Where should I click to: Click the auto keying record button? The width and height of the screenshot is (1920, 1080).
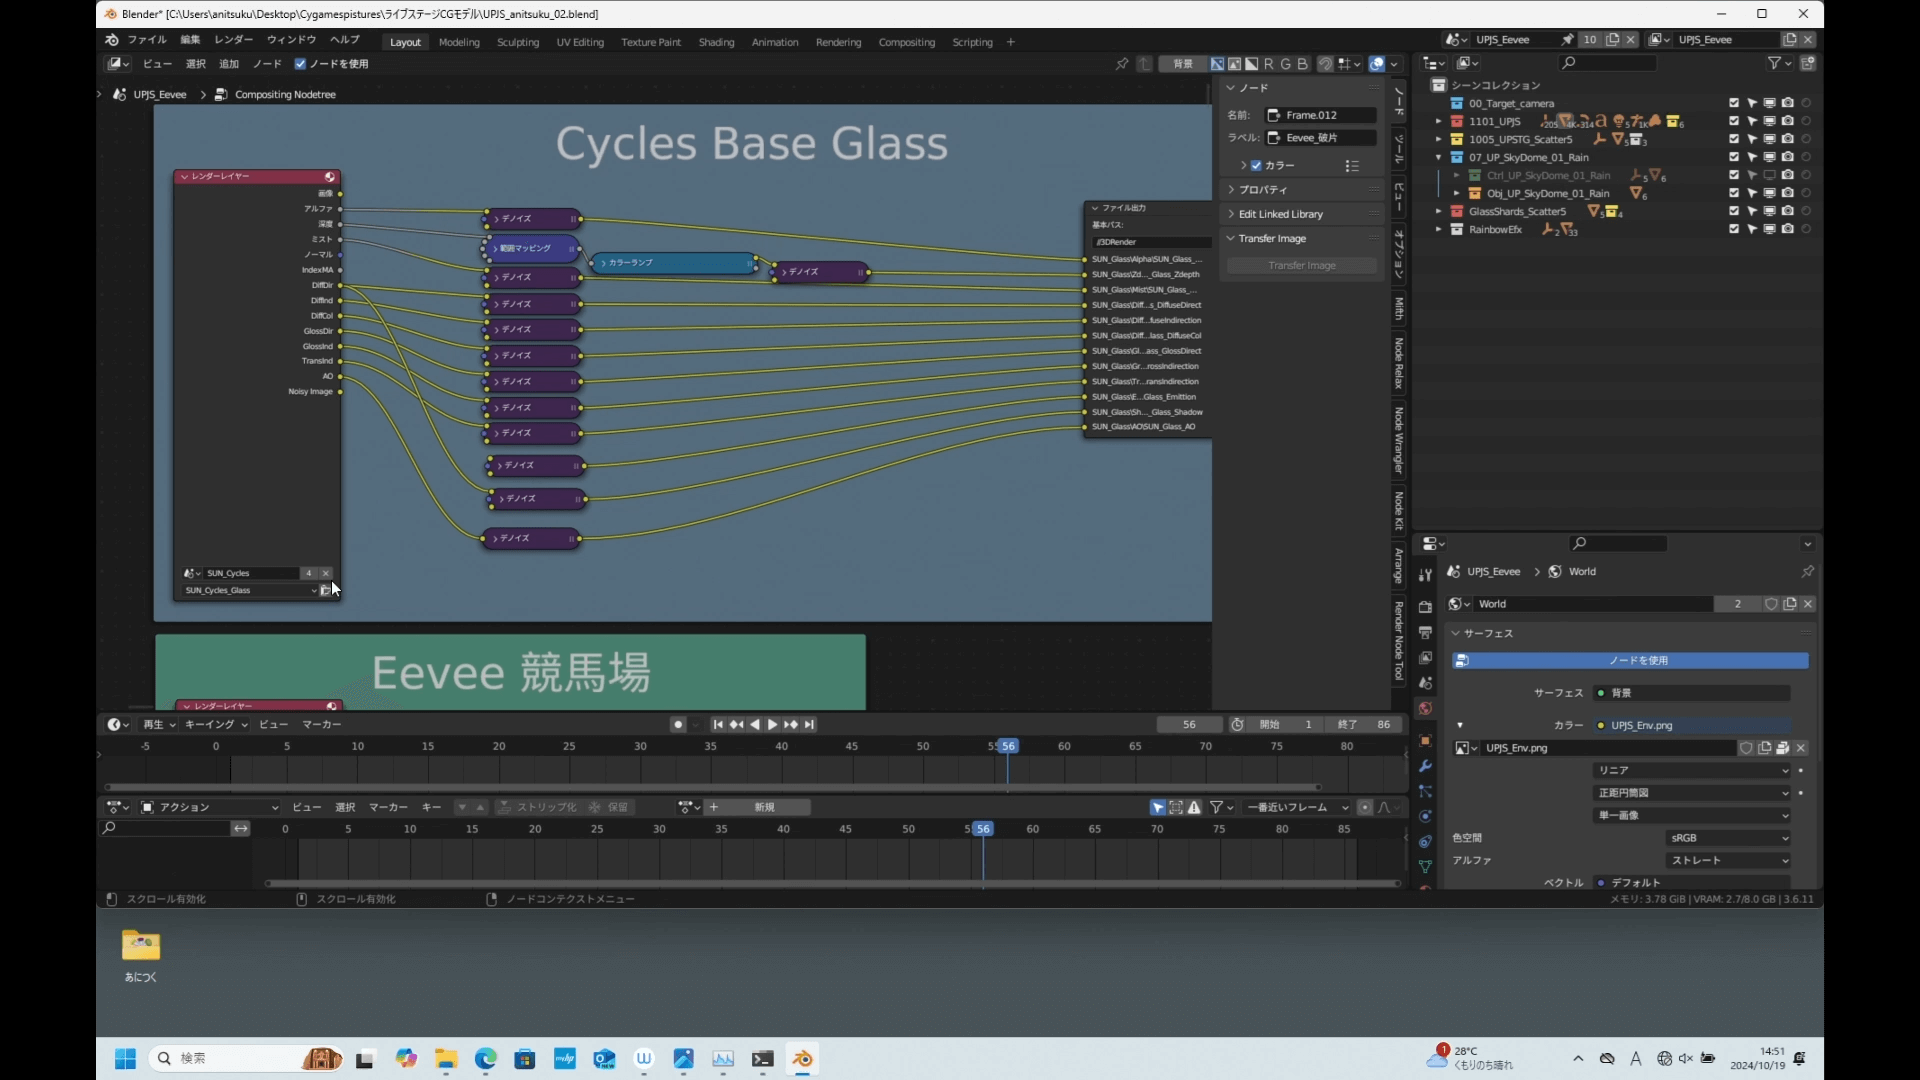pos(678,725)
